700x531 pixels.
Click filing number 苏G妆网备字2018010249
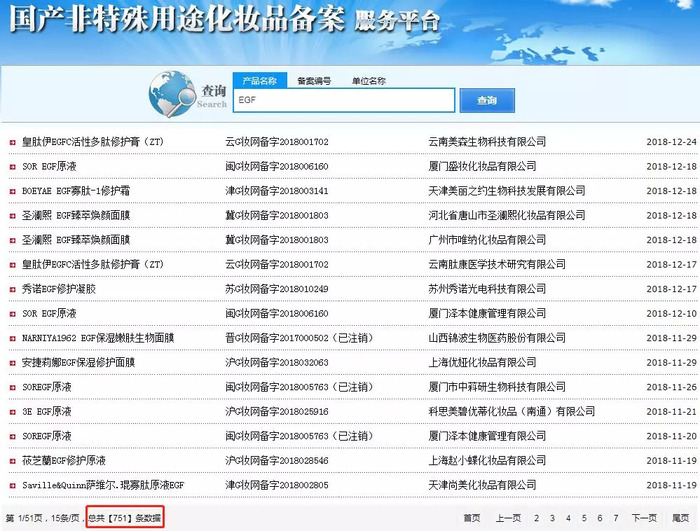point(277,289)
